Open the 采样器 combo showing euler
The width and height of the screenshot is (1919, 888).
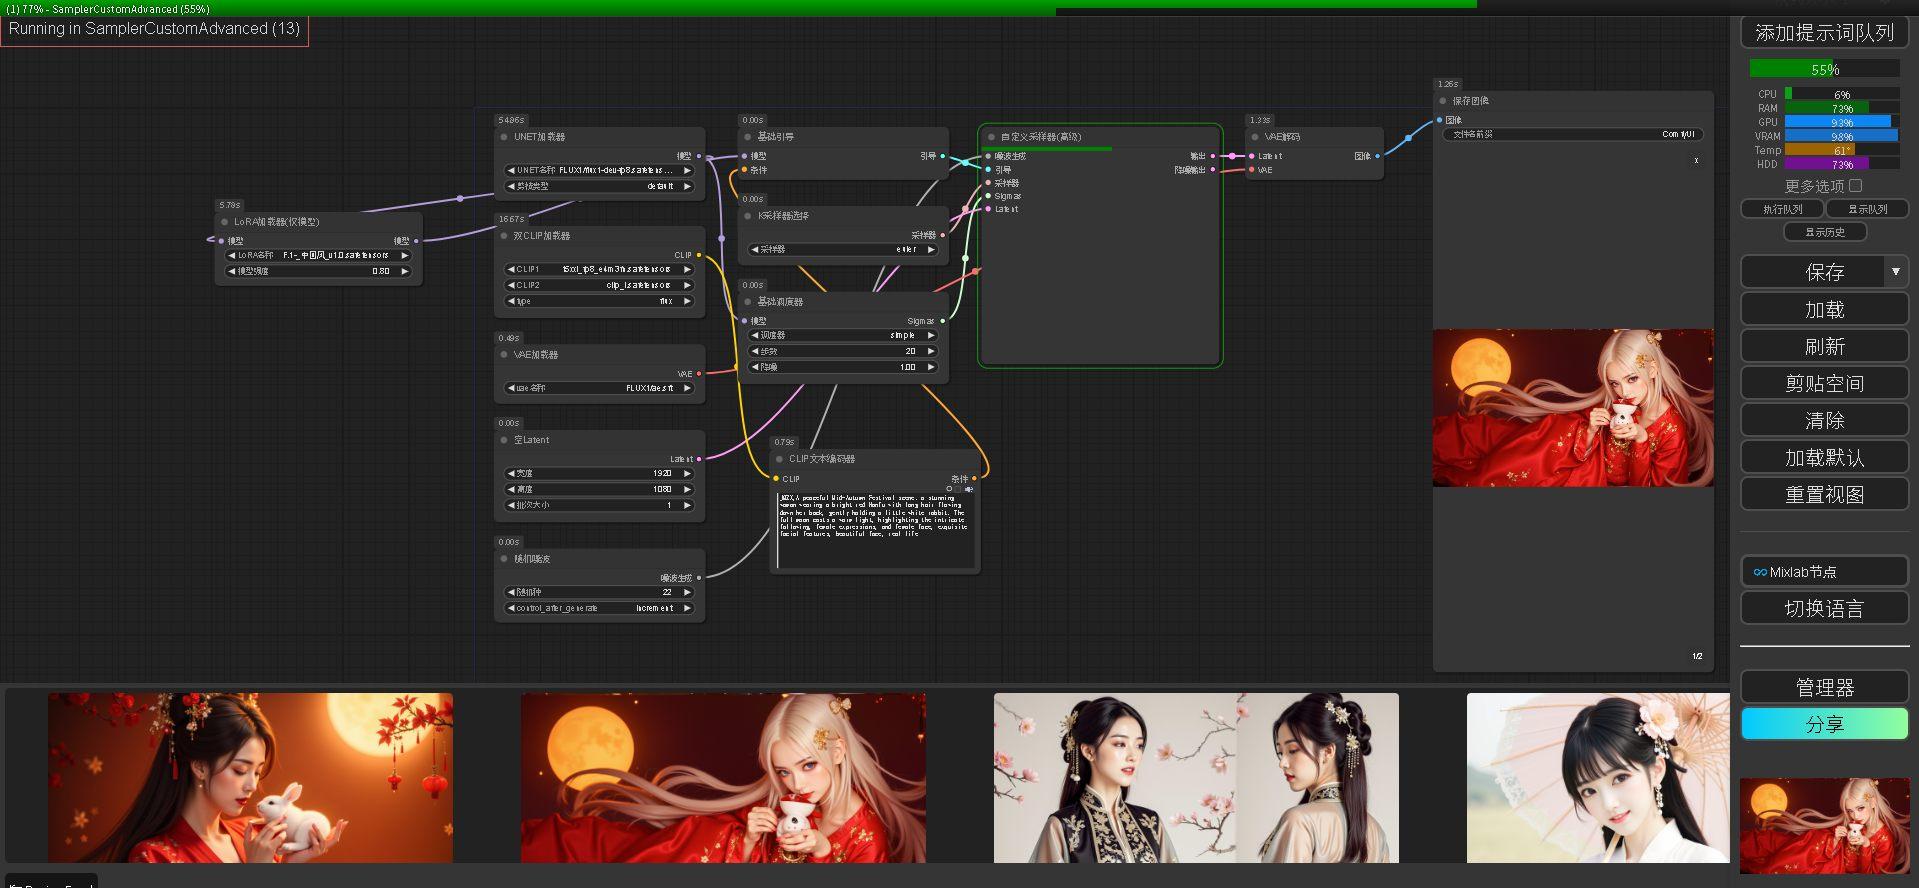842,249
